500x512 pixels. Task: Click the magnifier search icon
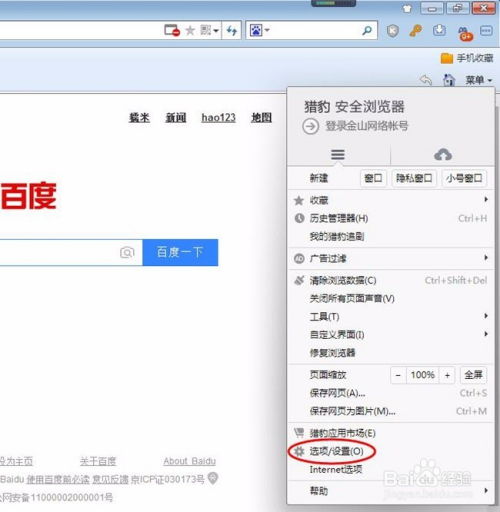pos(367,31)
